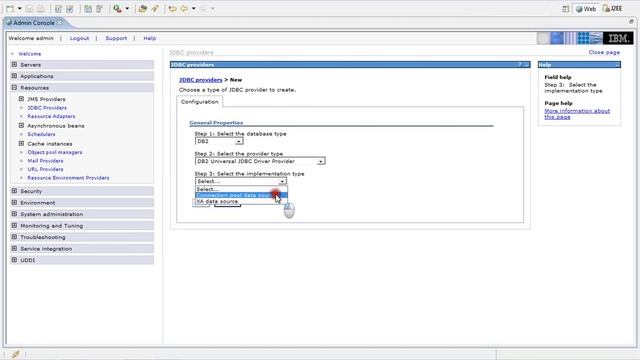Open the provider type dropdown
The image size is (640, 360).
click(x=260, y=161)
